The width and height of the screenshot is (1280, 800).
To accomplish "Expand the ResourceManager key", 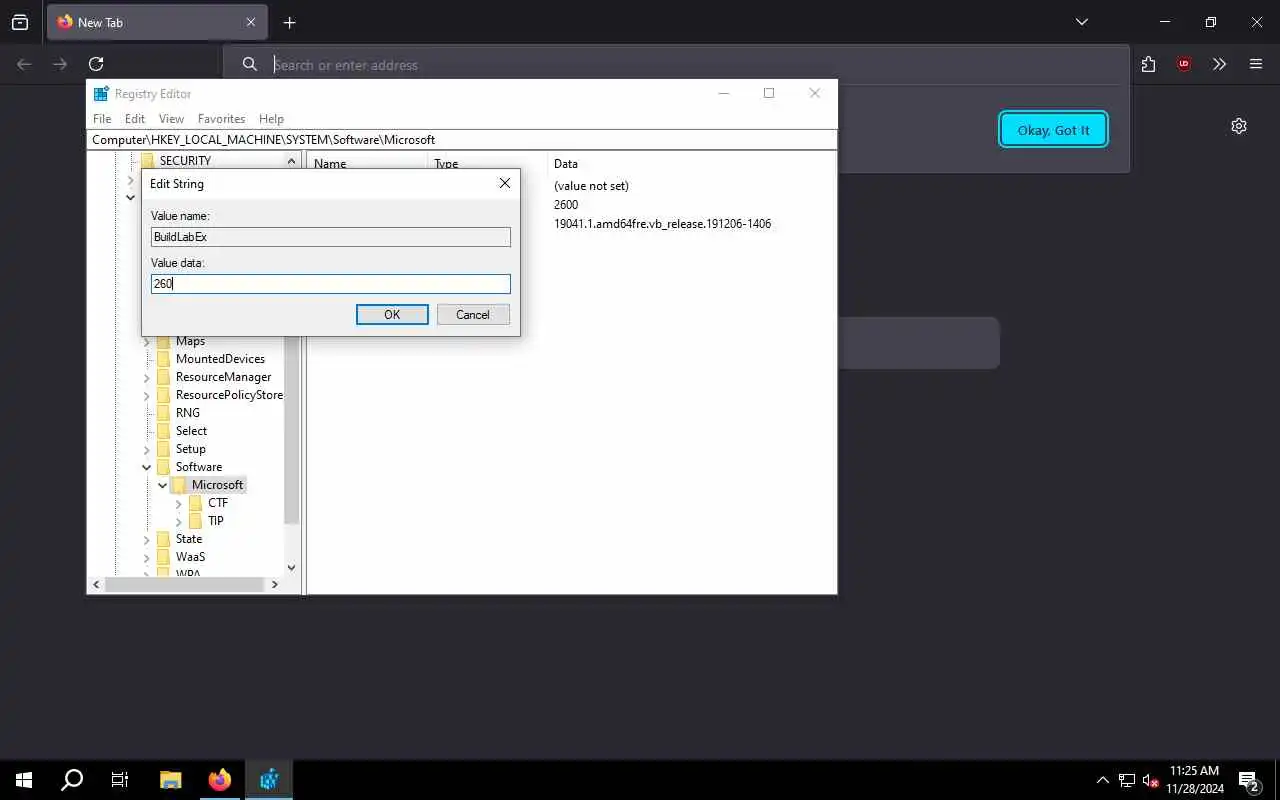I will tap(147, 378).
